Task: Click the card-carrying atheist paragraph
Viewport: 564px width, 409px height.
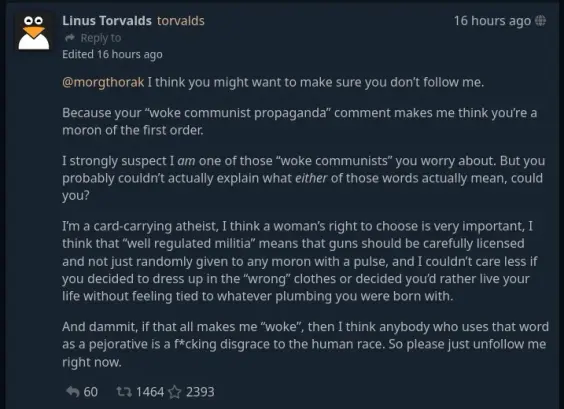Action: point(300,261)
